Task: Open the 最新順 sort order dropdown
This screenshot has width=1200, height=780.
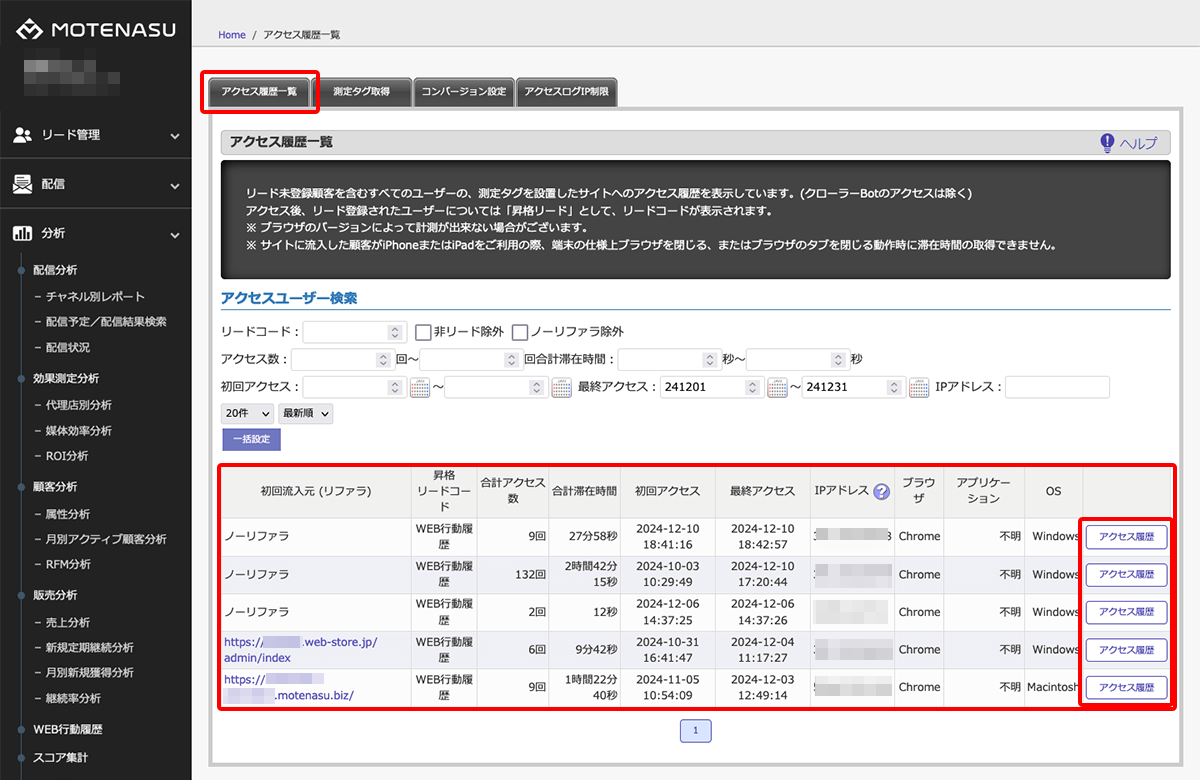Action: (306, 413)
